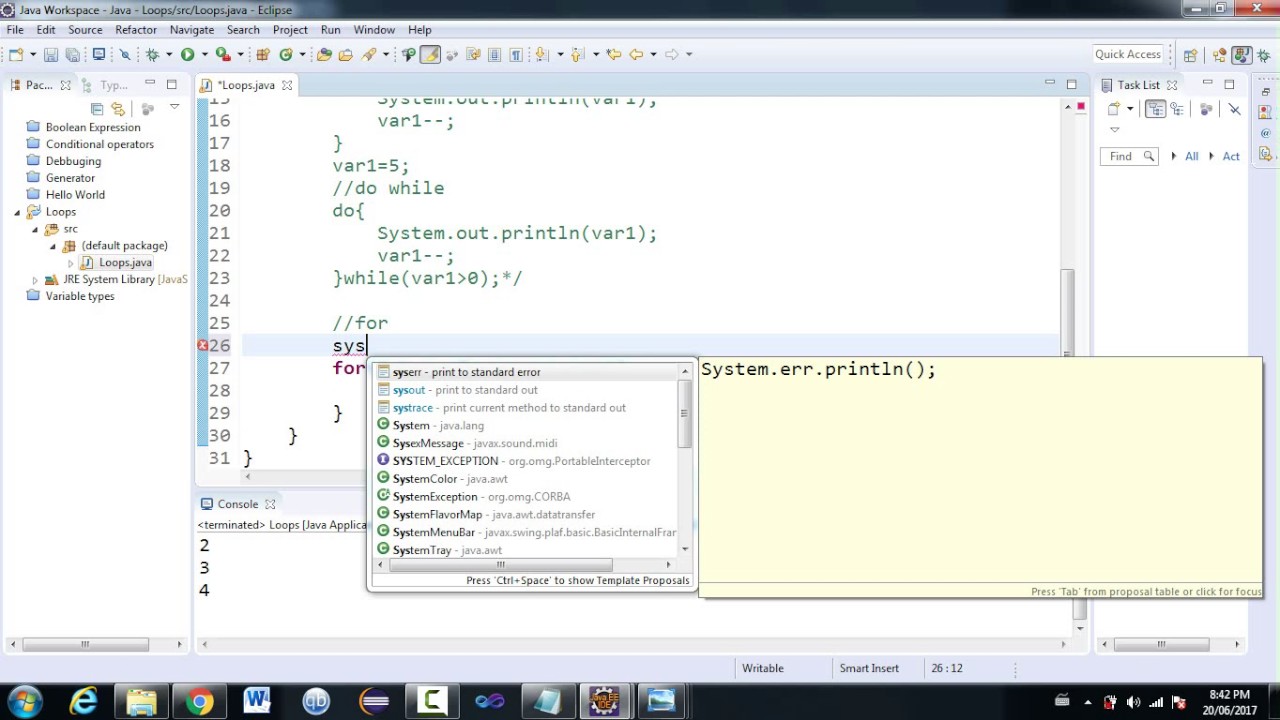Select Variable types project in Package Explorer
1280x720 pixels.
pos(80,296)
